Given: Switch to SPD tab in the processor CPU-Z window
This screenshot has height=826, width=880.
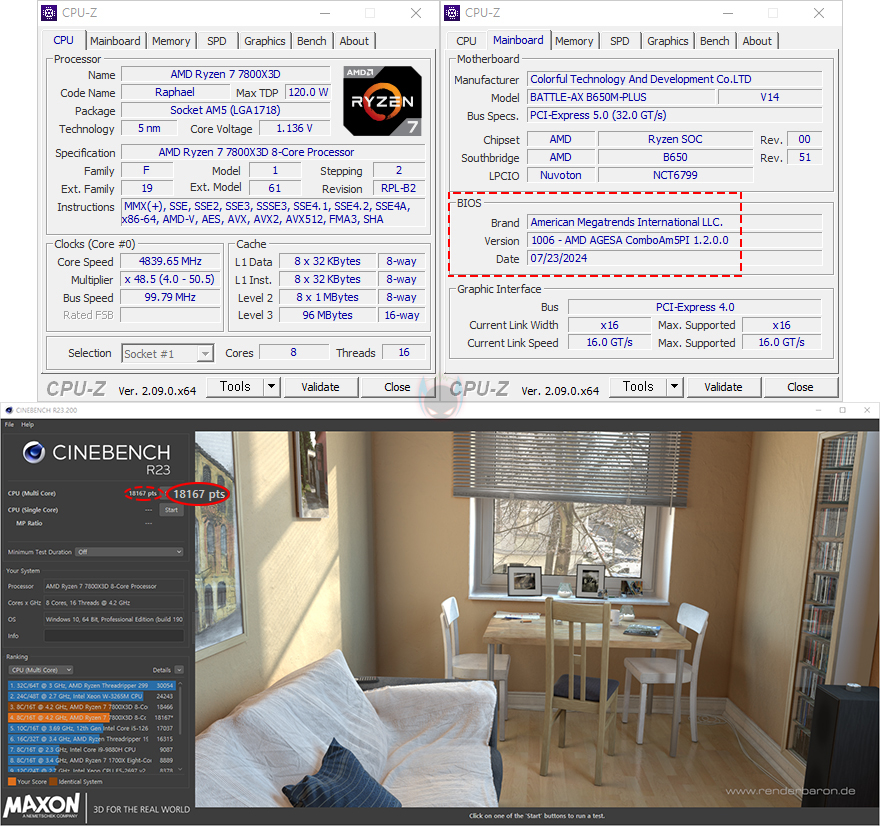Looking at the screenshot, I should pyautogui.click(x=217, y=41).
